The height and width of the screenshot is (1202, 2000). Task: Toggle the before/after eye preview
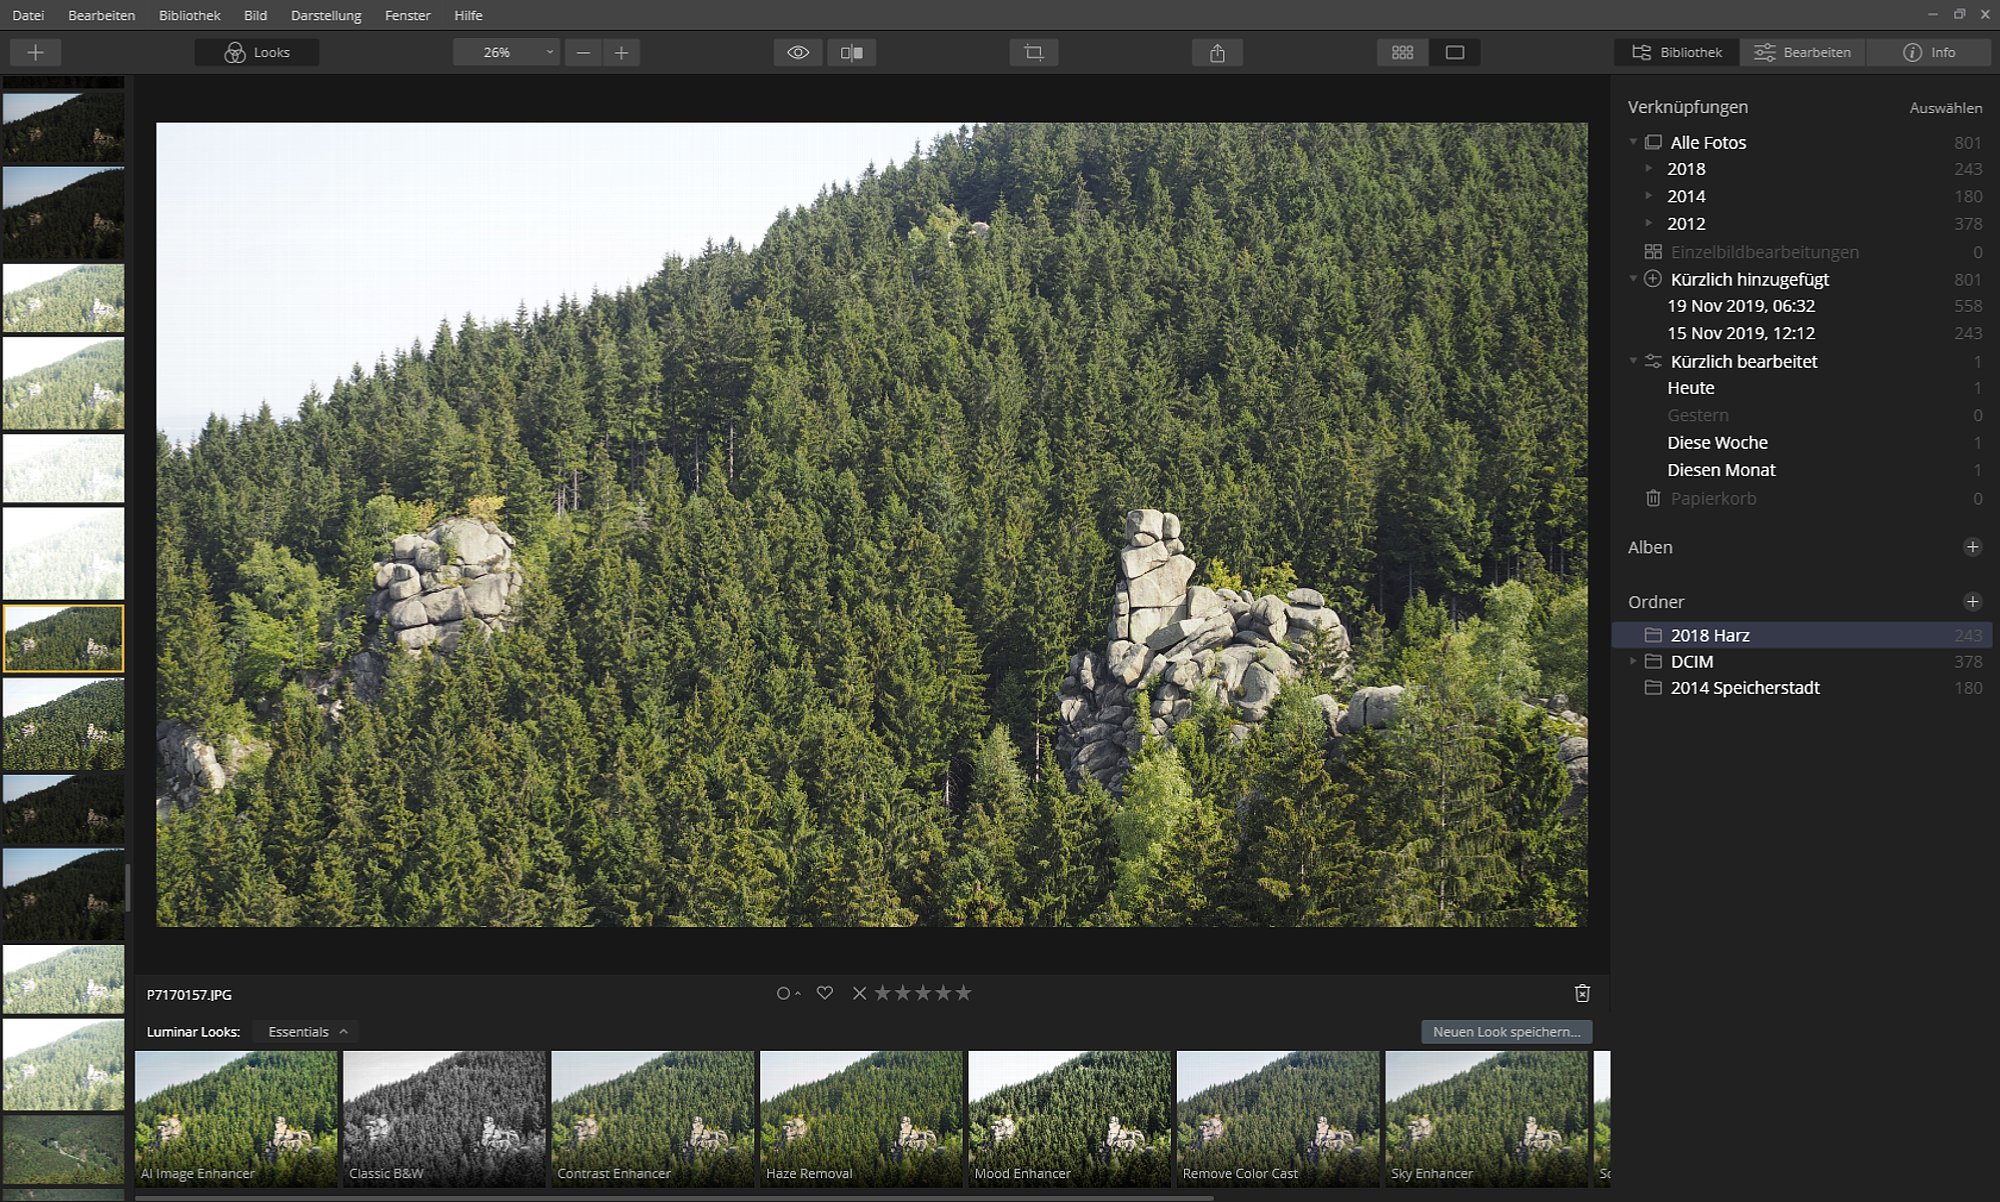coord(798,52)
